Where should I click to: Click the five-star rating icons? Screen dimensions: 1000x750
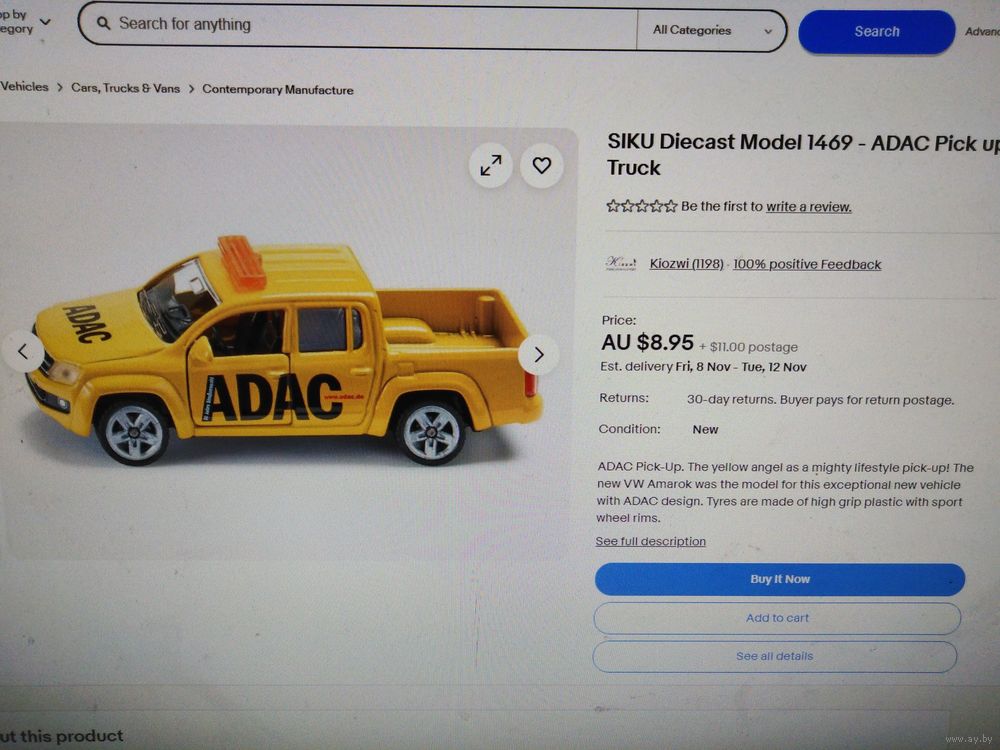(642, 206)
